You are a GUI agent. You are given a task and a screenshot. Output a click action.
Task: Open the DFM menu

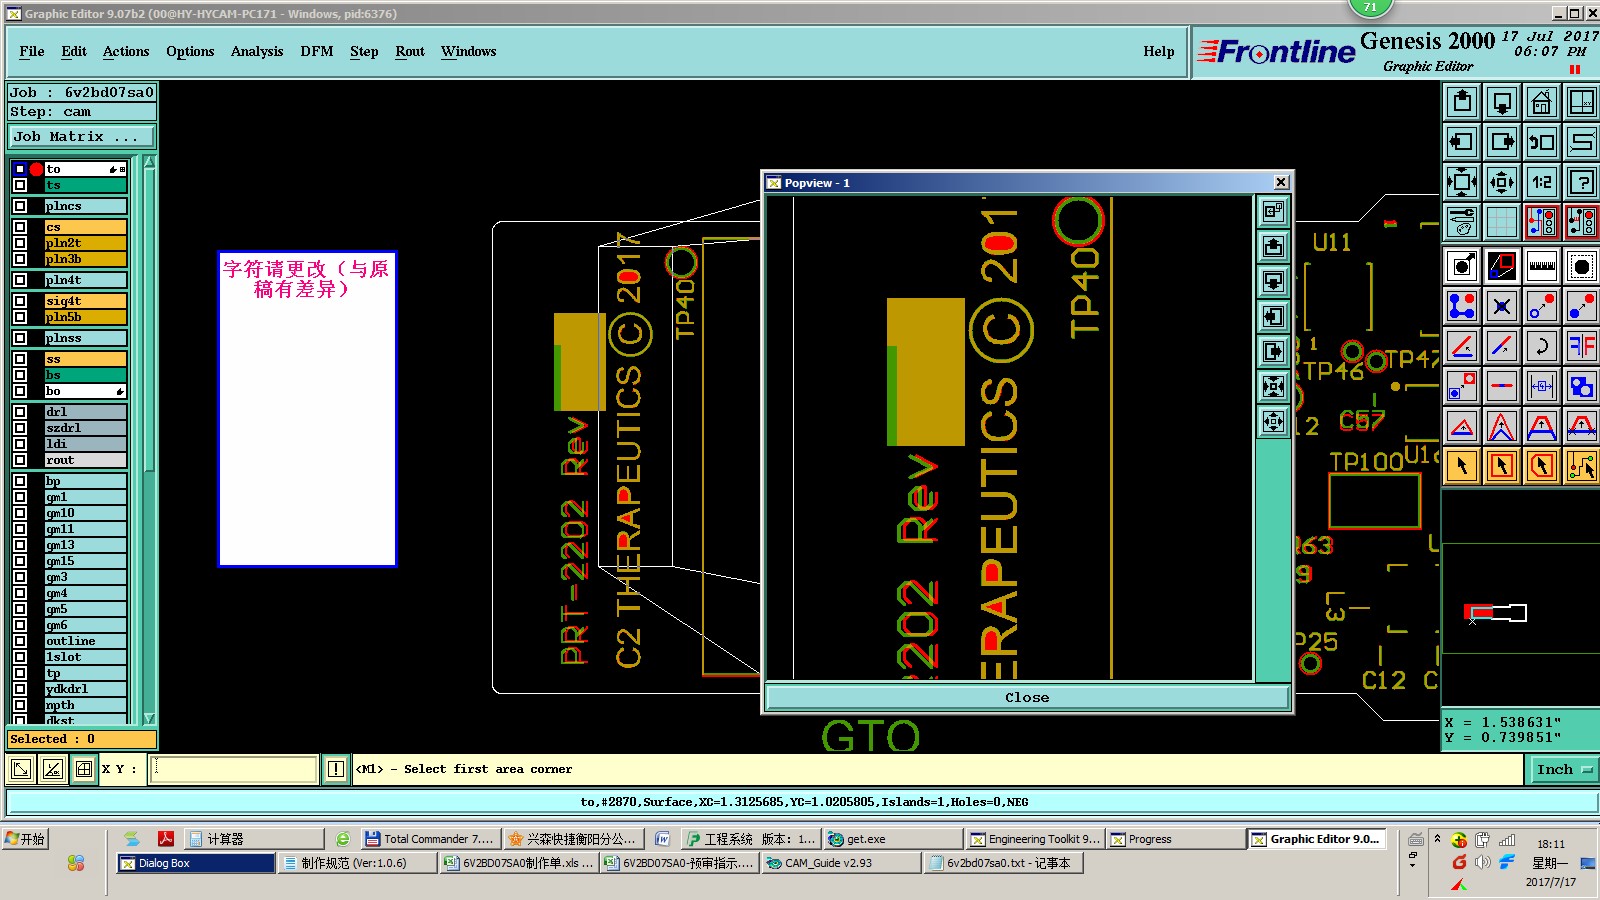(x=317, y=51)
